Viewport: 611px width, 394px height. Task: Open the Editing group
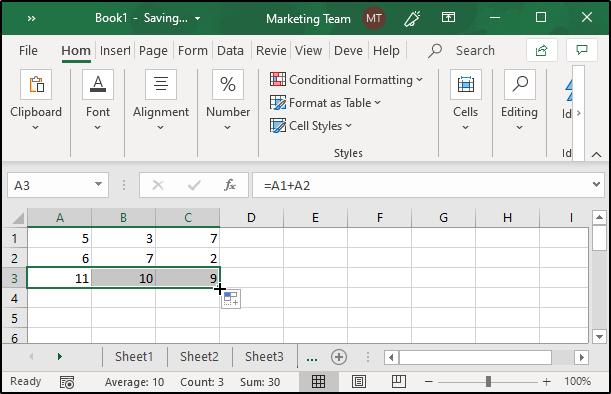click(520, 85)
